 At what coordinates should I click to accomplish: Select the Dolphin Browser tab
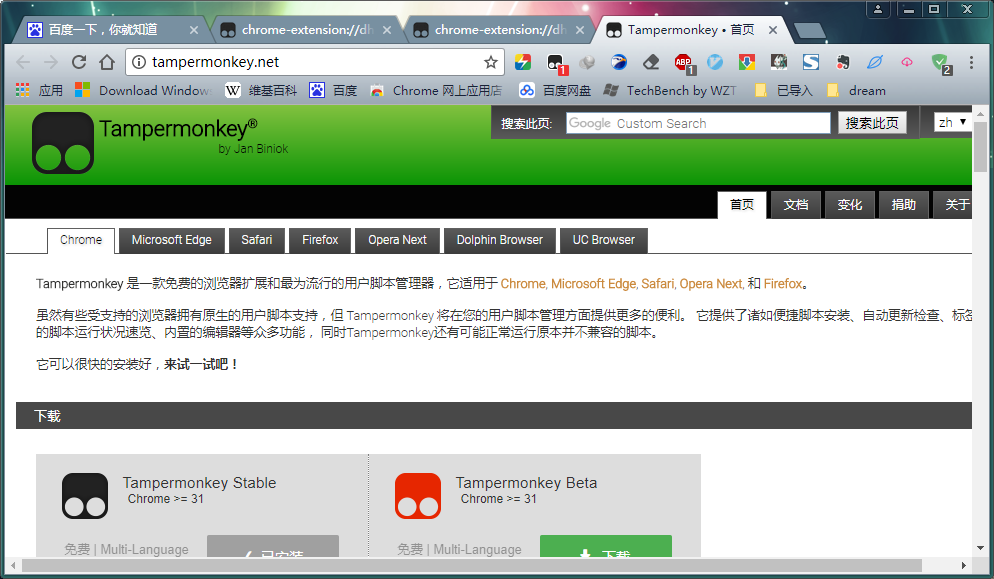coord(500,240)
